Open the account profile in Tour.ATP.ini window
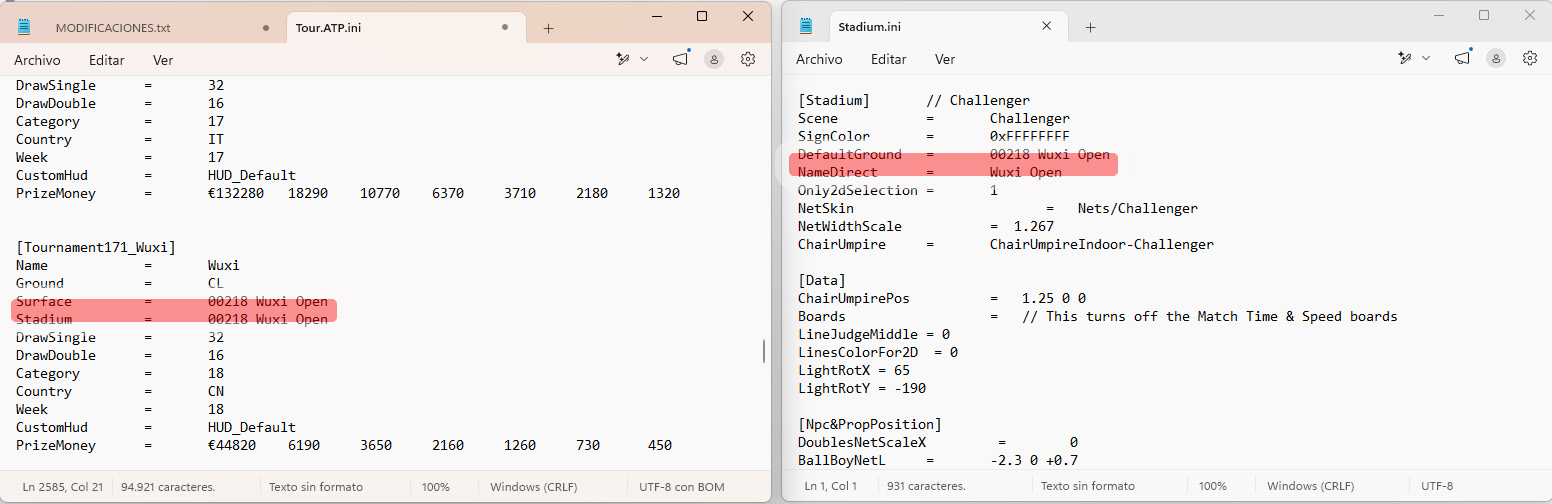The image size is (1552, 504). click(714, 60)
